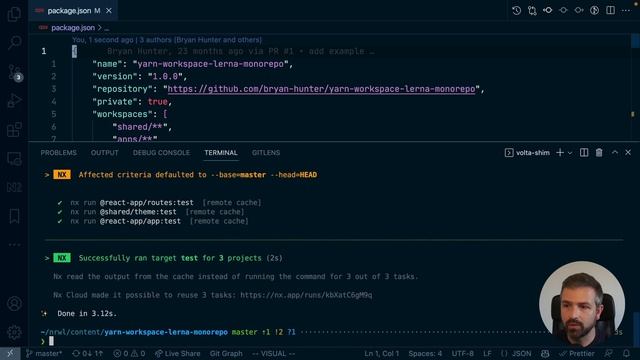Open the nx.app runs link in terminal
Viewport: 640px width, 360px height.
tap(306, 295)
